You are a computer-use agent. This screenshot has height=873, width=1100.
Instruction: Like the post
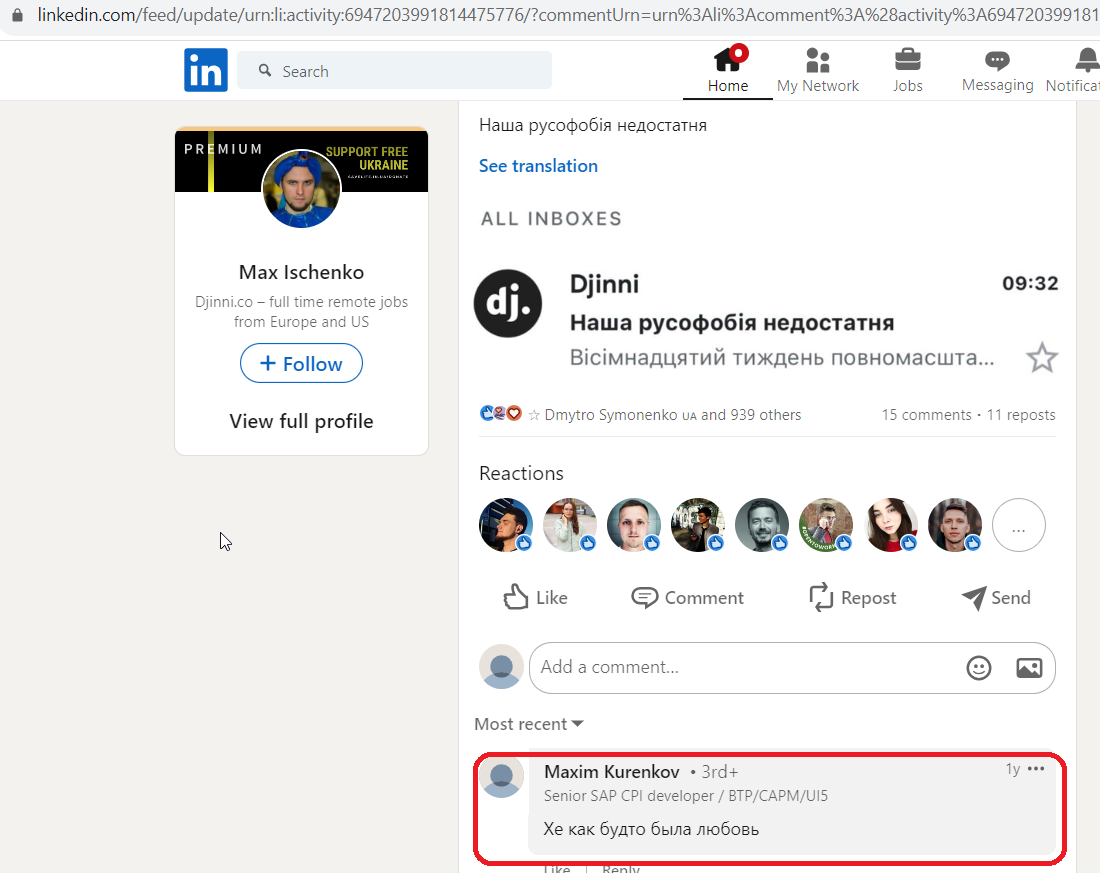[x=535, y=597]
